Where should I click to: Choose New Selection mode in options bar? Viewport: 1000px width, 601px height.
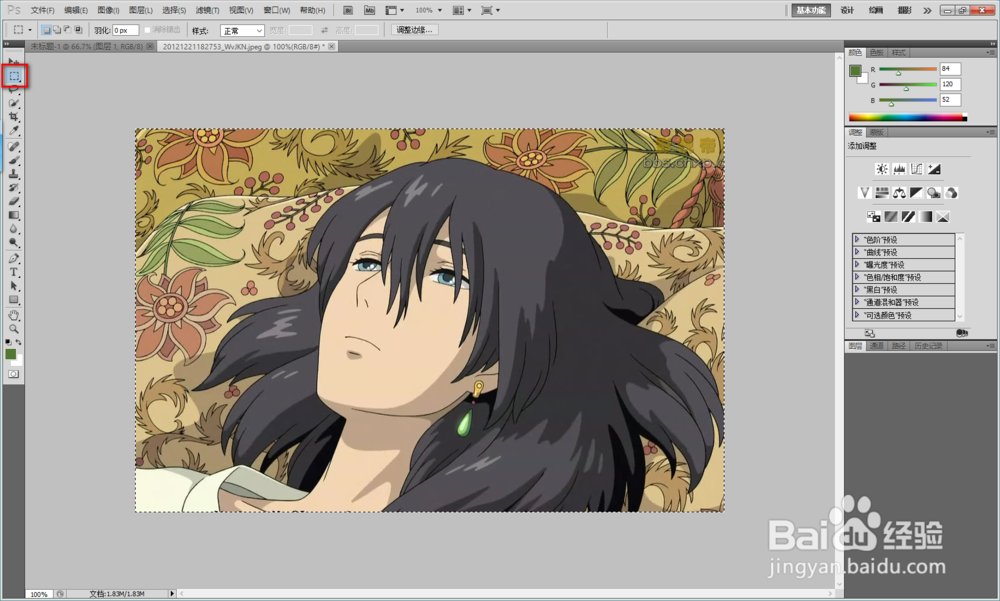(x=47, y=30)
